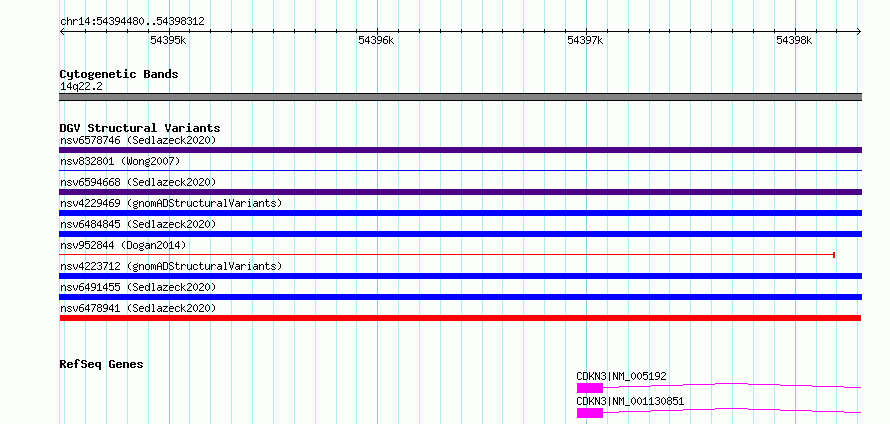Open variant label nsv832801 (Wong2007)

point(120,161)
